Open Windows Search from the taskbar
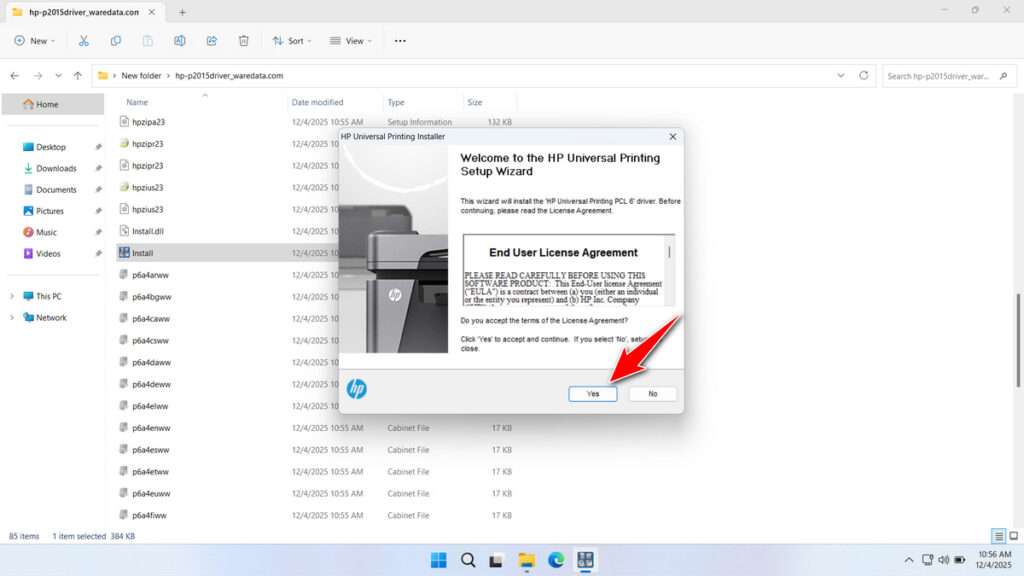 (x=468, y=560)
